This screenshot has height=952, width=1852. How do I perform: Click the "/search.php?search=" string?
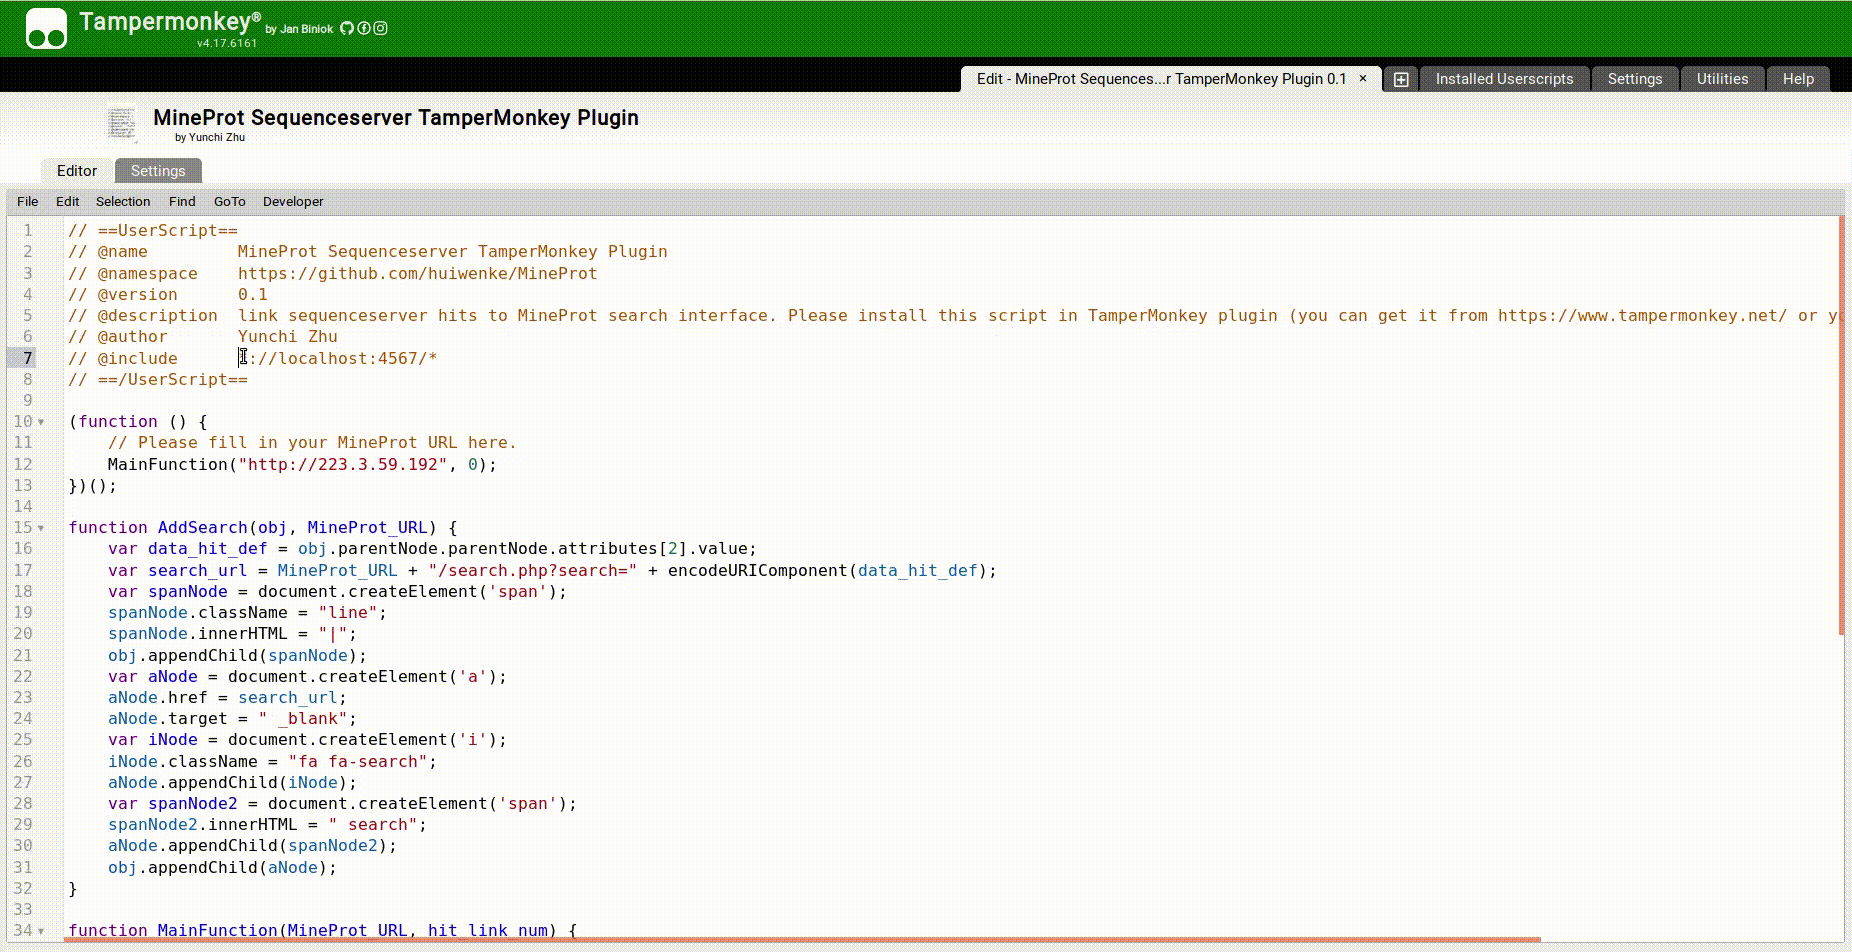point(533,571)
